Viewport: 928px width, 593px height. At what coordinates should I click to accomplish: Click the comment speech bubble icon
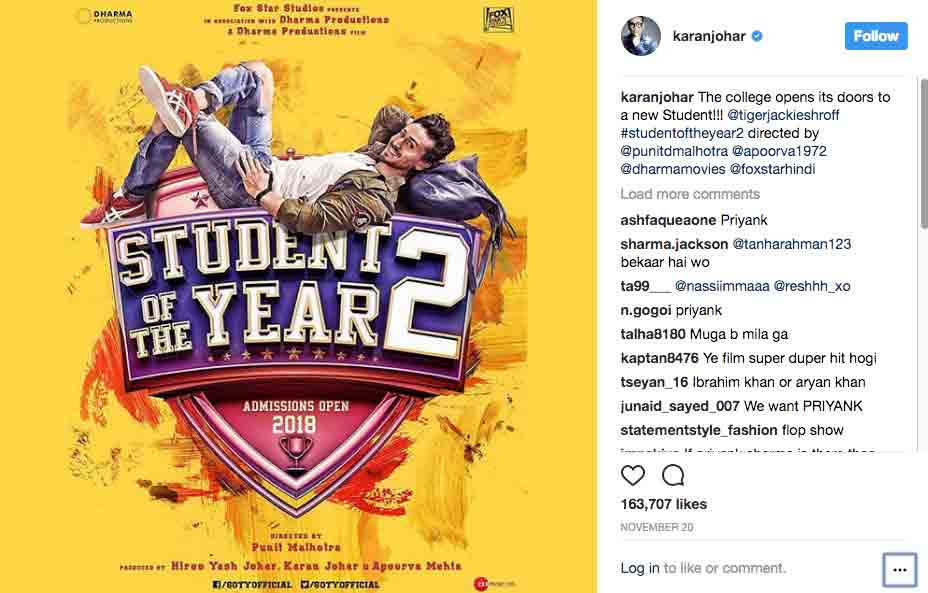coord(673,475)
